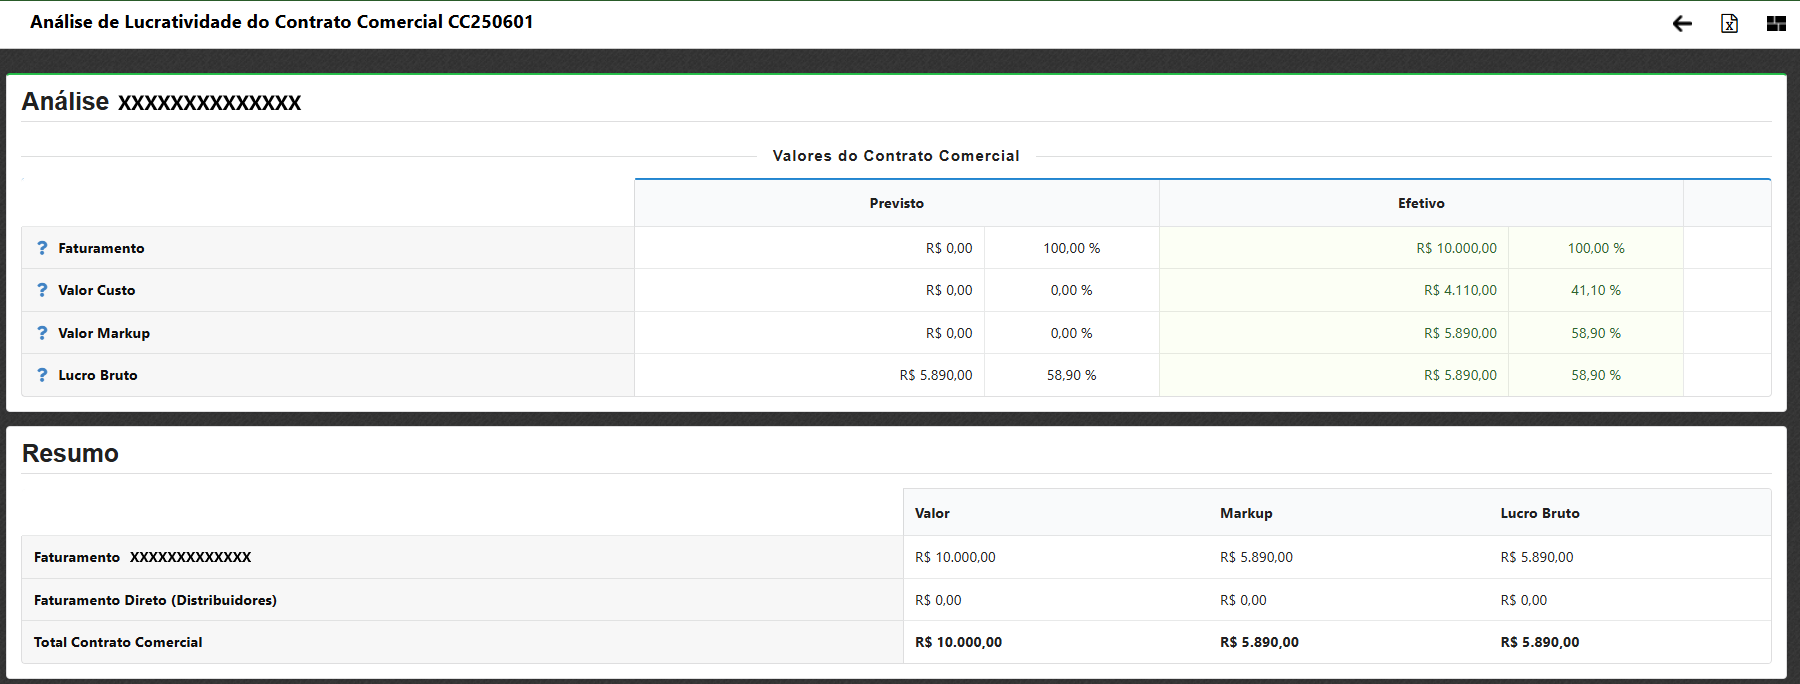This screenshot has width=1800, height=684.
Task: Select Efetivo Faturamento value R$ 10.000,00
Action: click(x=1456, y=248)
